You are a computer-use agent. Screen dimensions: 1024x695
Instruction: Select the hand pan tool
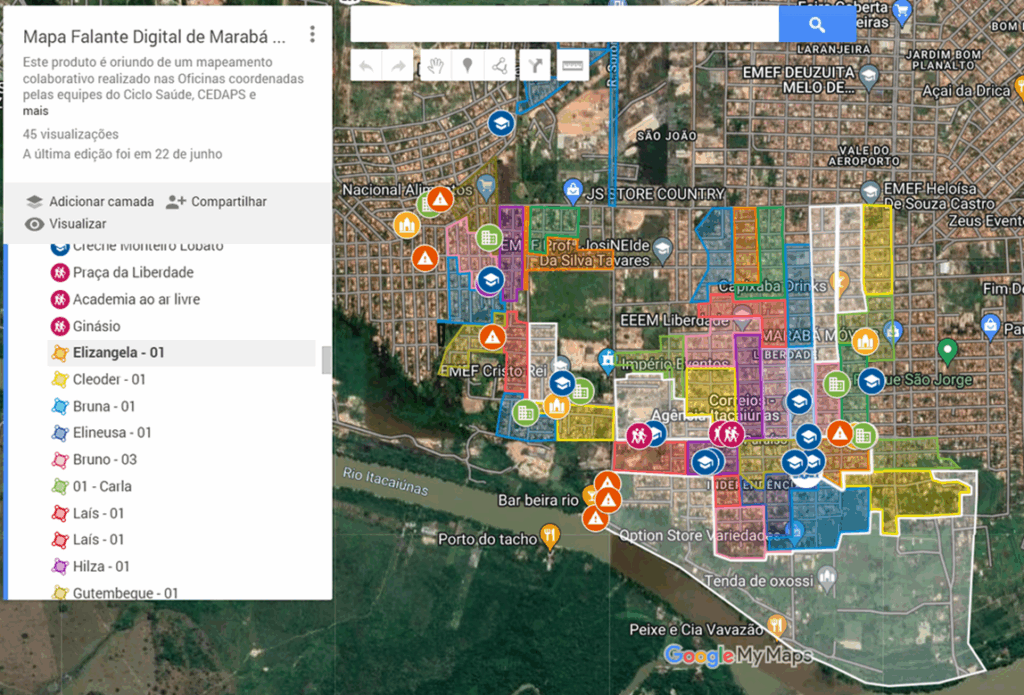435,66
